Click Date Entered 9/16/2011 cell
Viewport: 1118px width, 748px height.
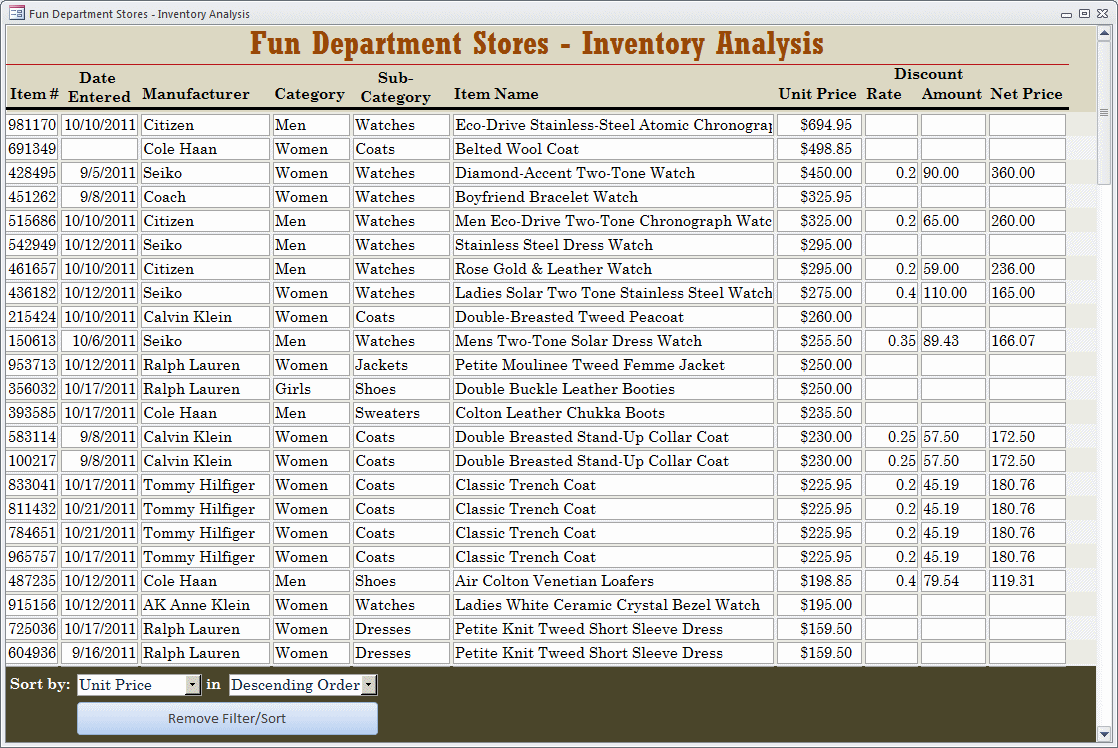99,653
